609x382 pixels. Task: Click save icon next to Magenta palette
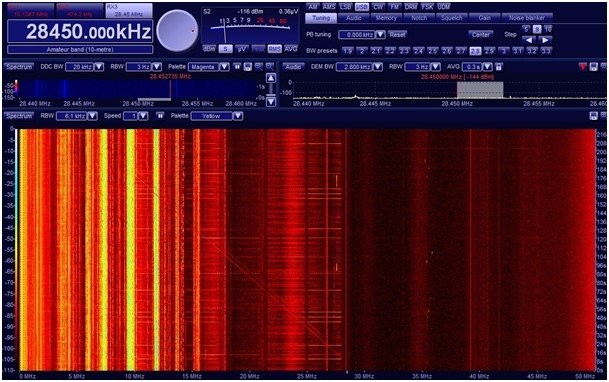point(248,67)
